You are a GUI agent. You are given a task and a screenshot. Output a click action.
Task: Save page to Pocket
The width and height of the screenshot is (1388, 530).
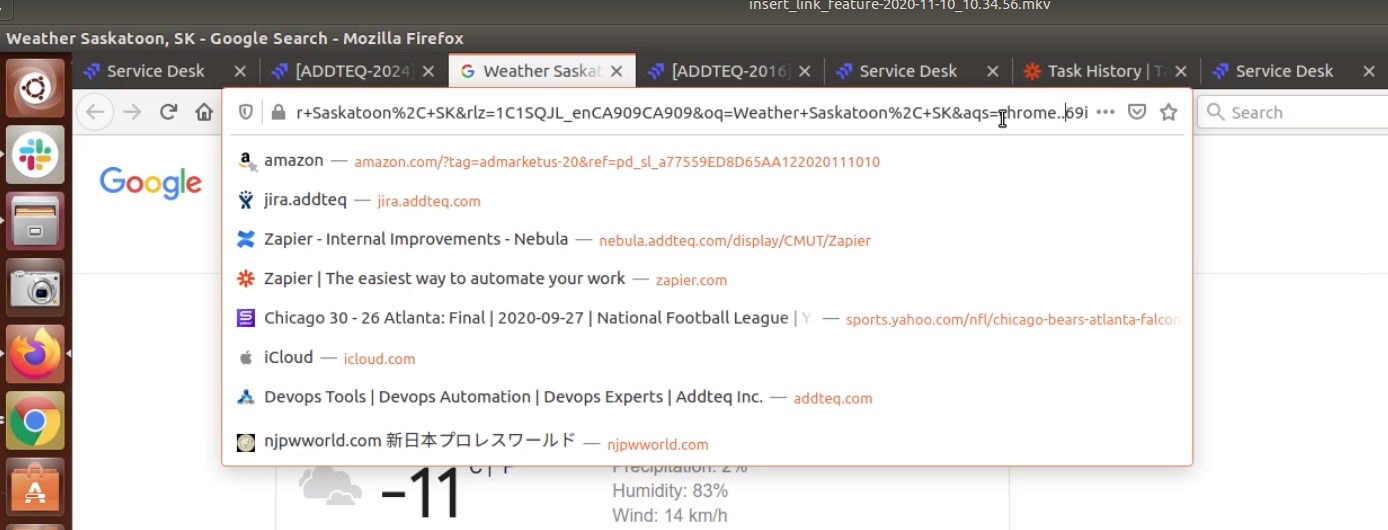click(1137, 112)
